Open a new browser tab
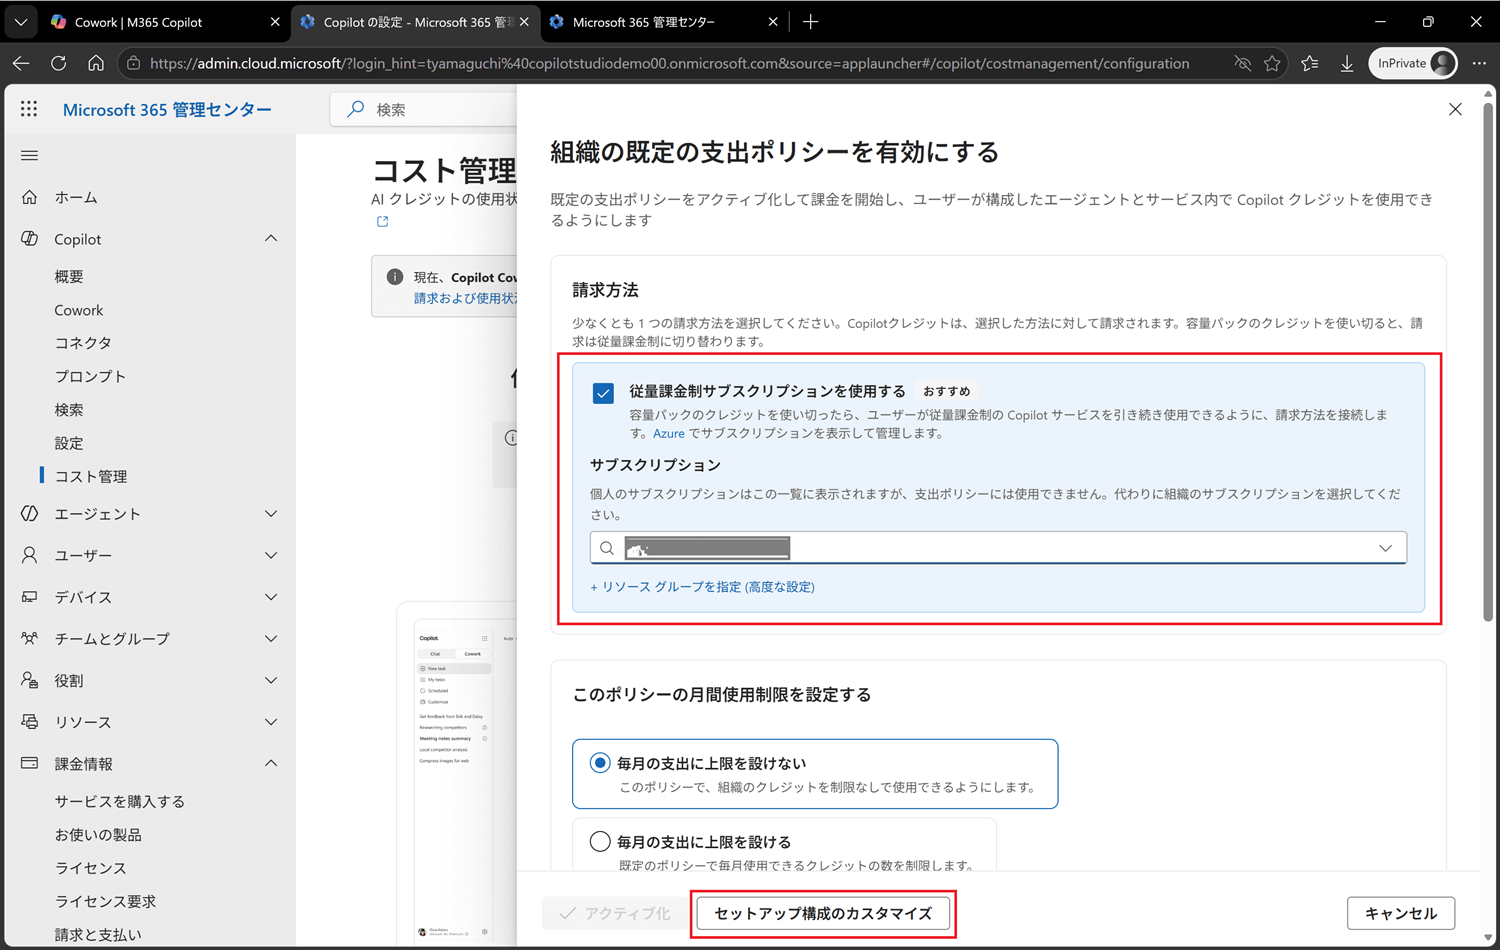The image size is (1500, 950). tap(810, 21)
